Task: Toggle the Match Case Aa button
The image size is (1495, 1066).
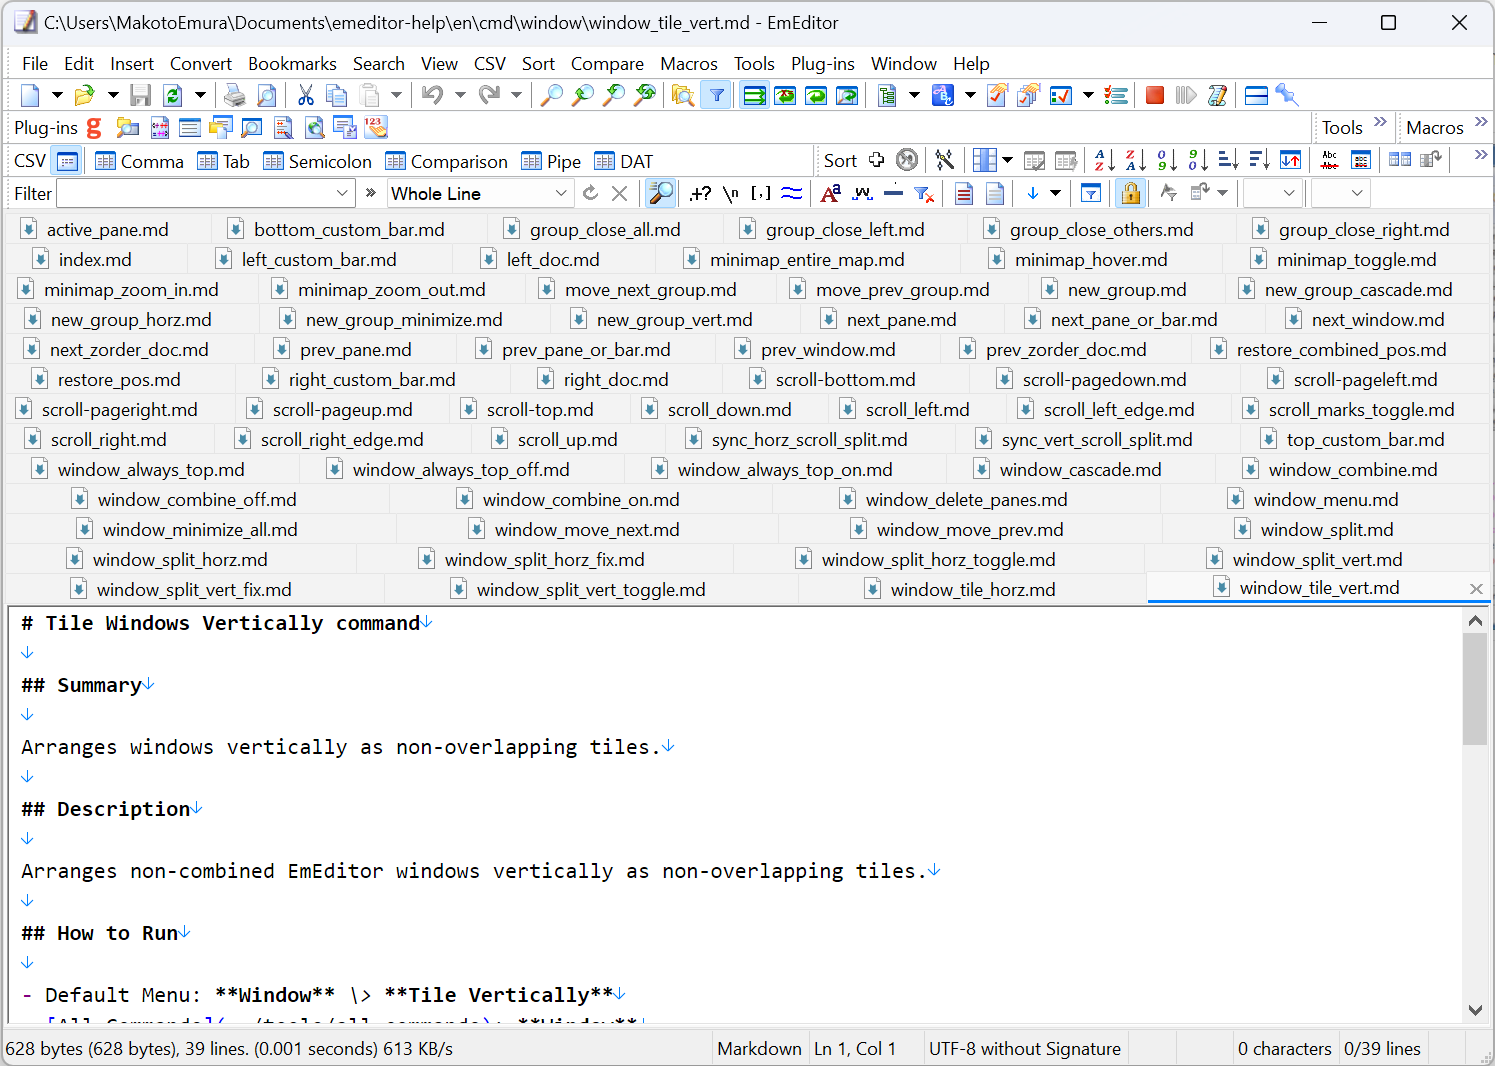Action: 830,193
